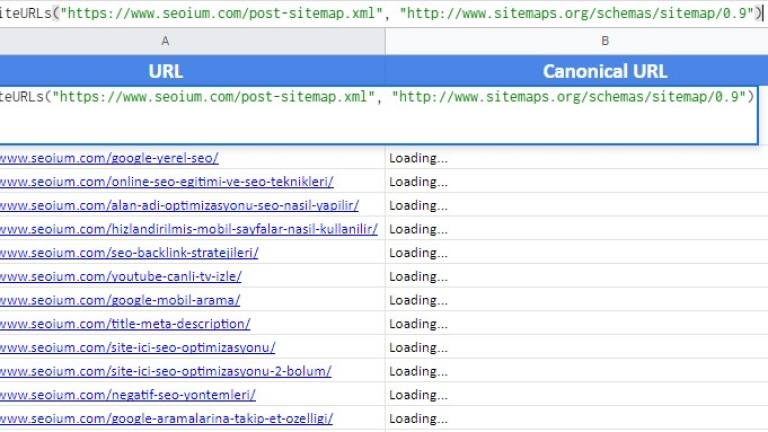Select Loading cell beside google-aramalarina-takip-et-ozelligi row

coord(576,418)
